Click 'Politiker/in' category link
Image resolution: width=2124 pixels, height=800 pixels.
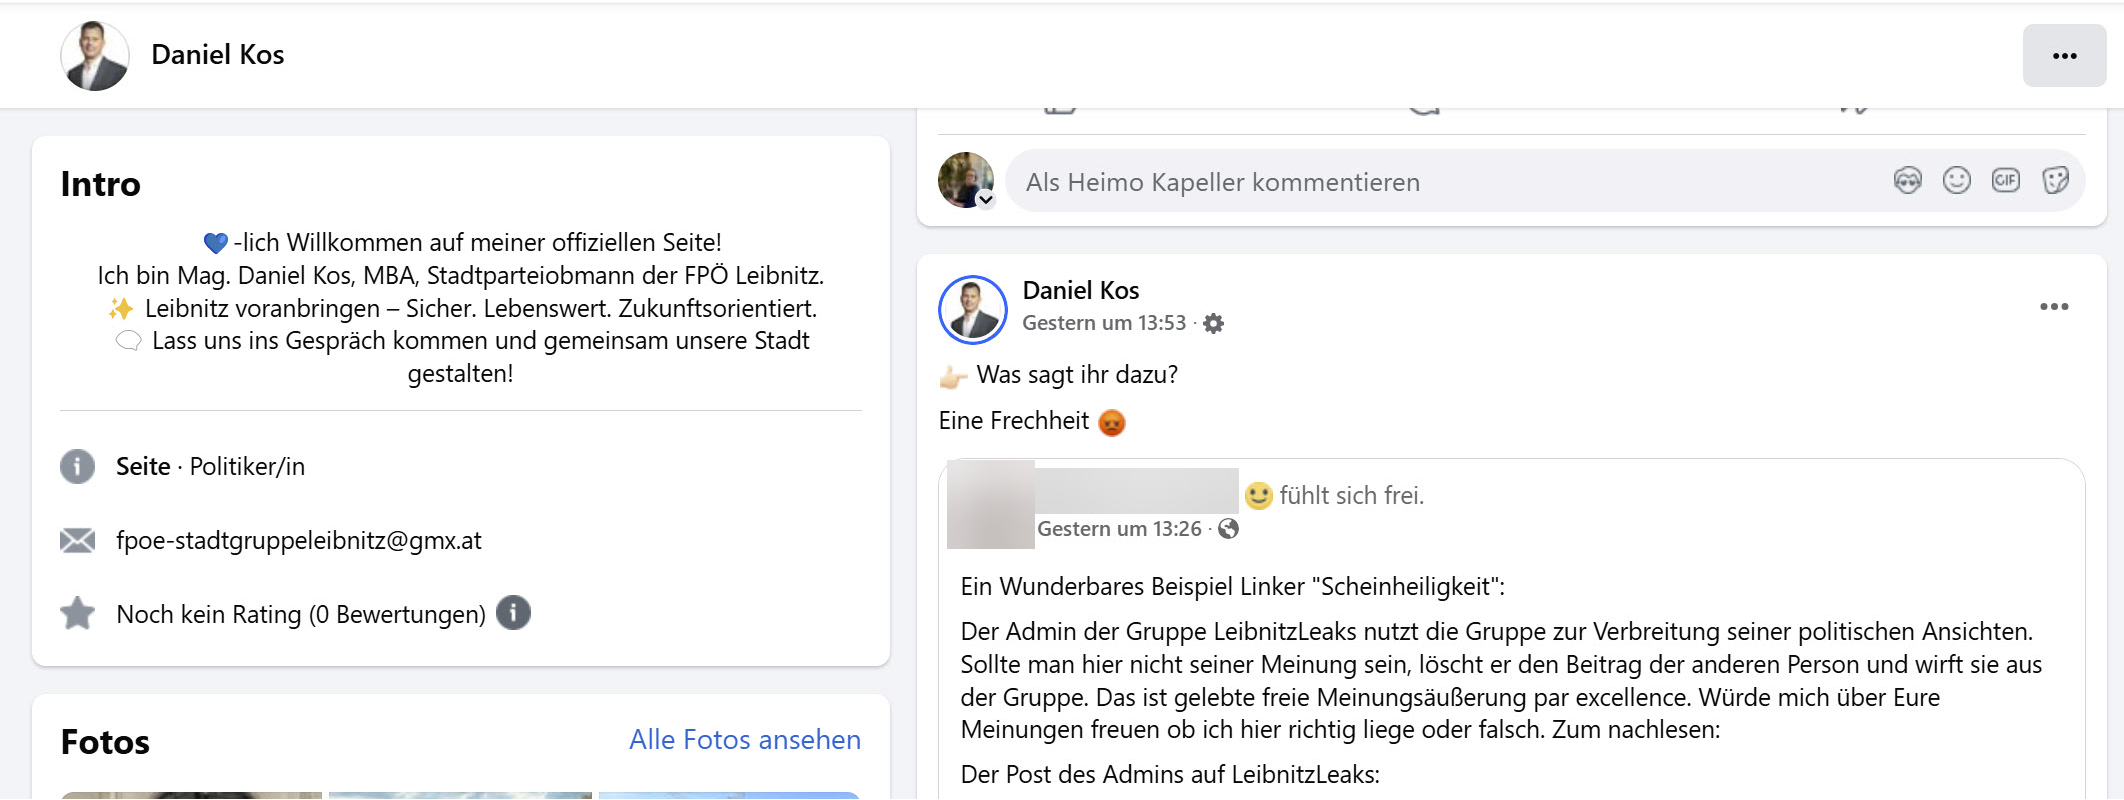pyautogui.click(x=247, y=467)
